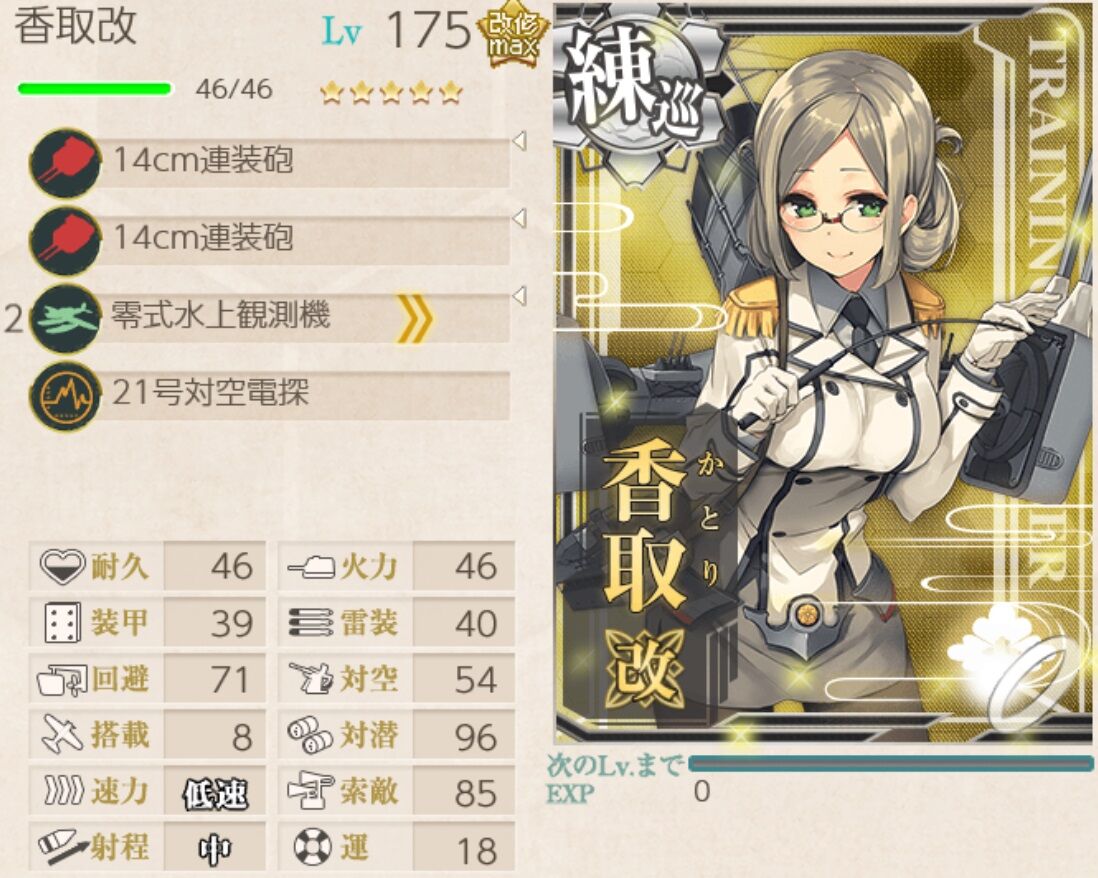Expand the arrow beside second 14cm連装砲 slot
The height and width of the screenshot is (878, 1098).
click(x=519, y=218)
